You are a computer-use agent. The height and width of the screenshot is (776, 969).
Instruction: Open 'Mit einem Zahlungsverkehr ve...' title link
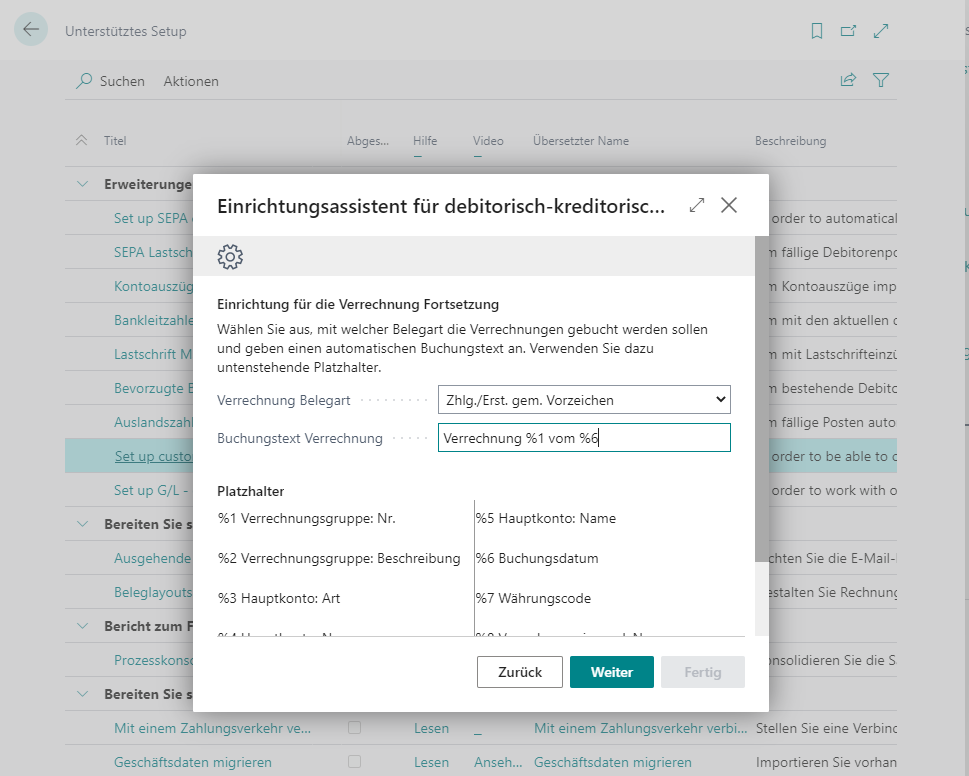[213, 728]
